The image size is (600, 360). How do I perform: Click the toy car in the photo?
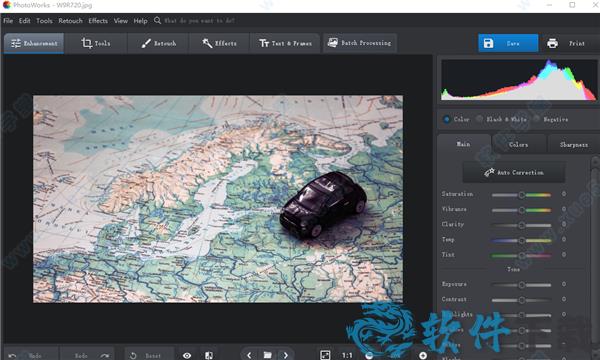tap(323, 204)
